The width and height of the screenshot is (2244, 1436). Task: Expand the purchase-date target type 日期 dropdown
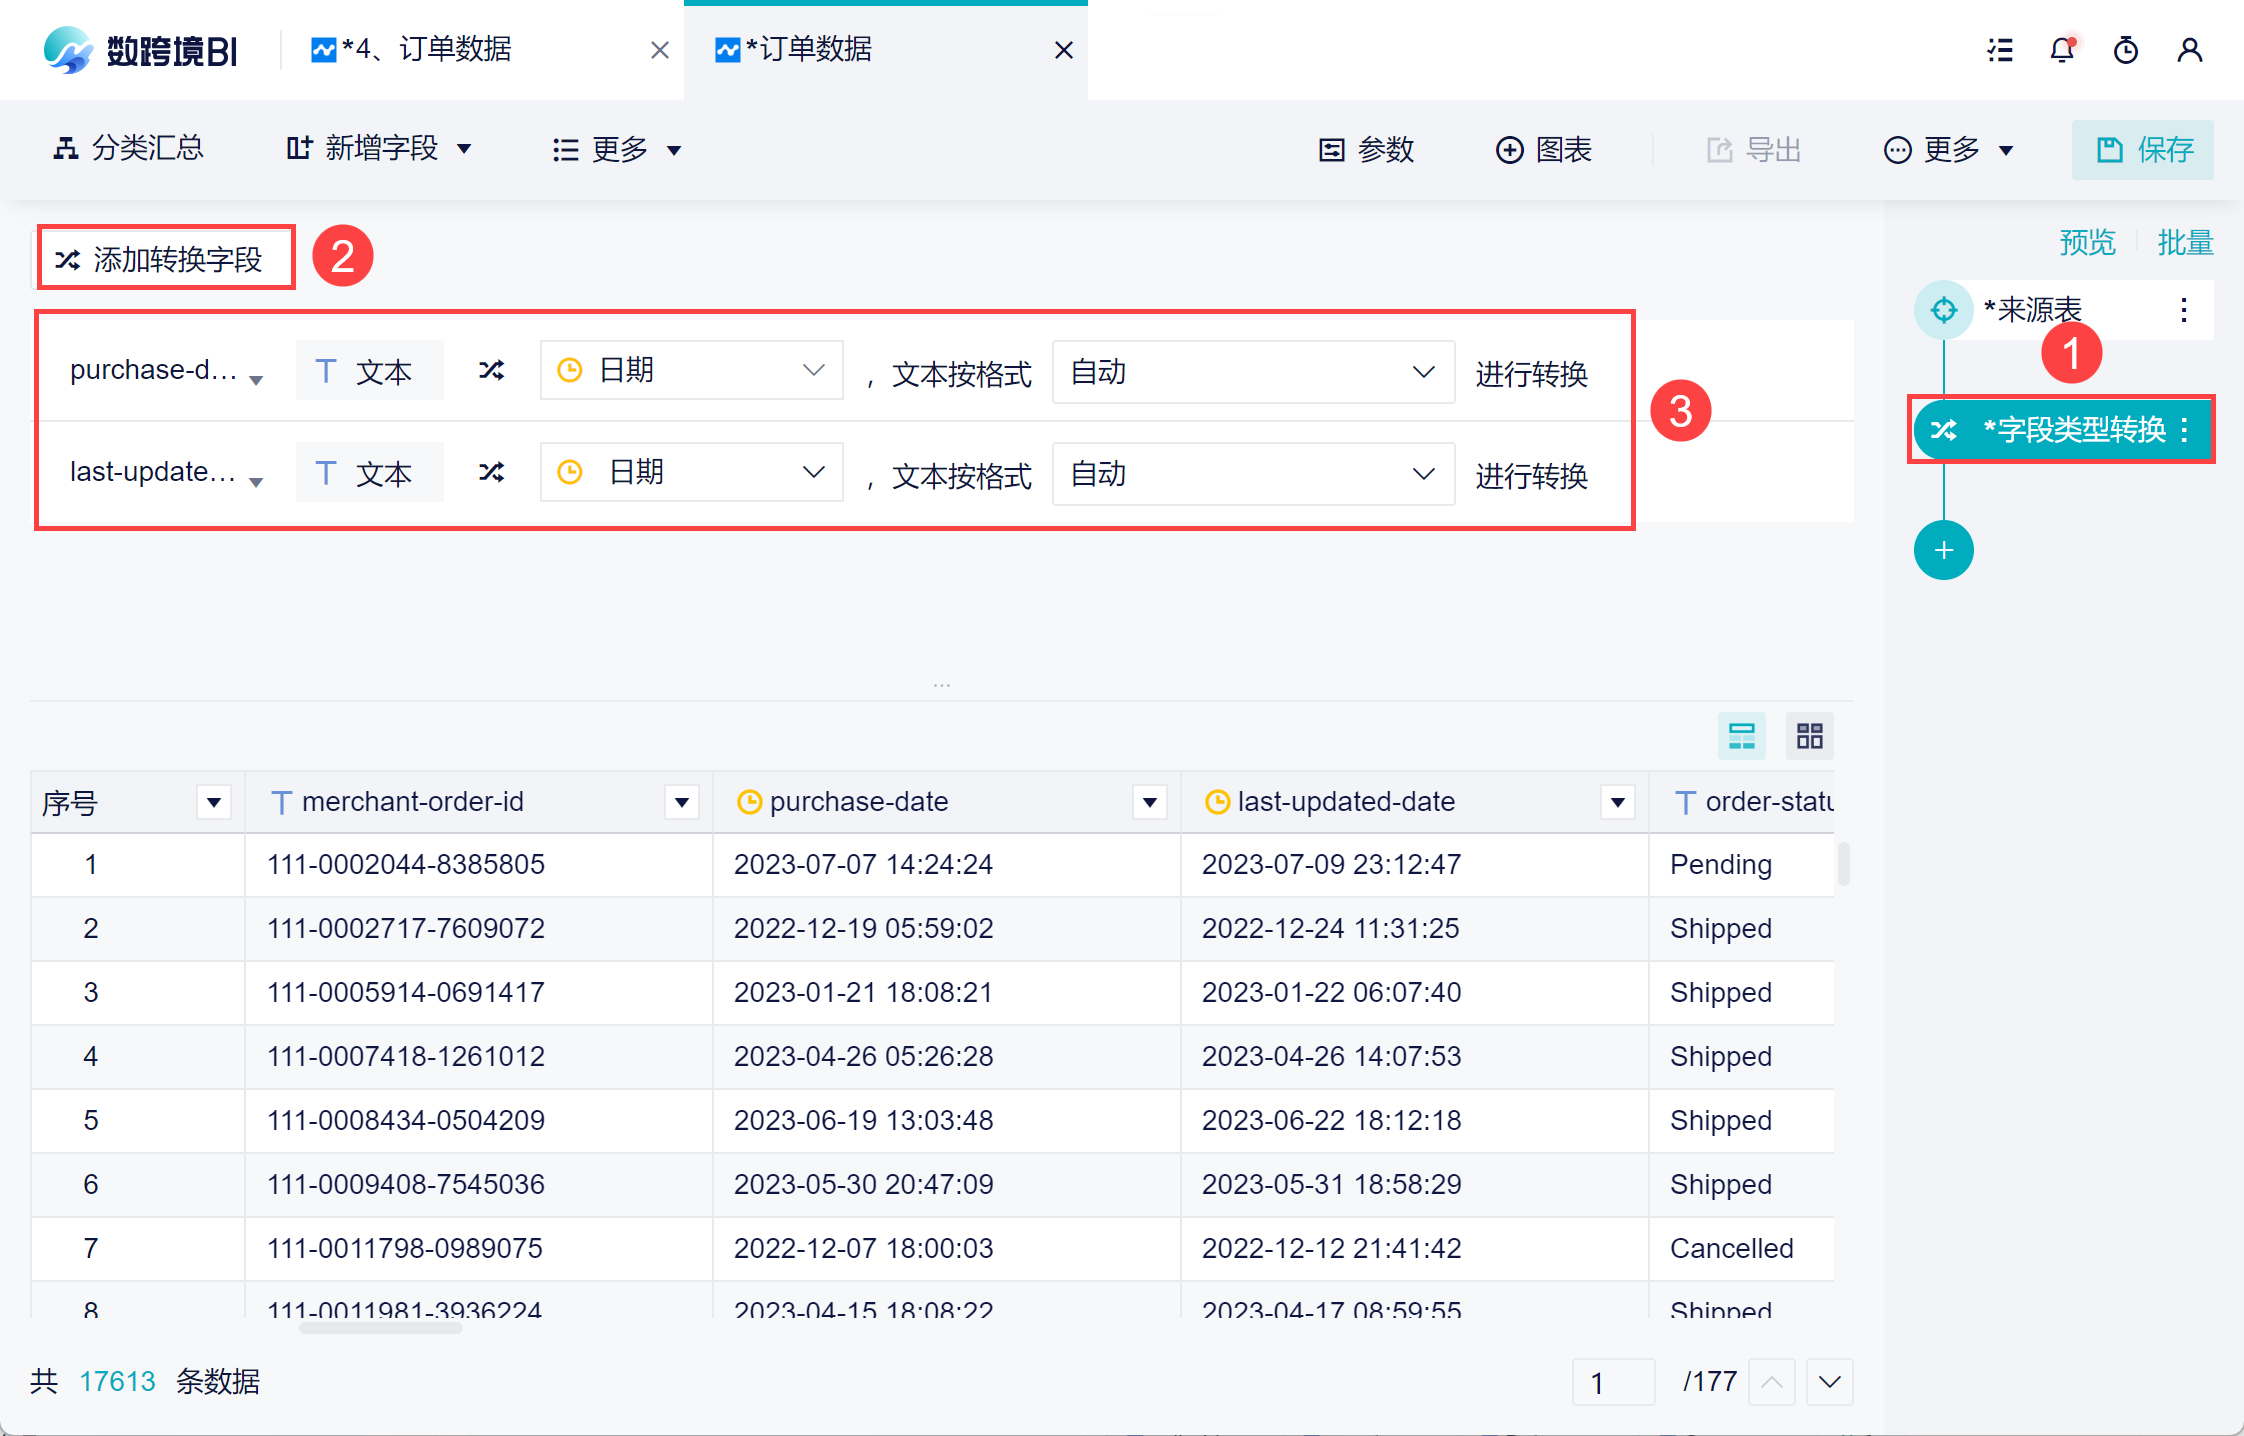[691, 371]
